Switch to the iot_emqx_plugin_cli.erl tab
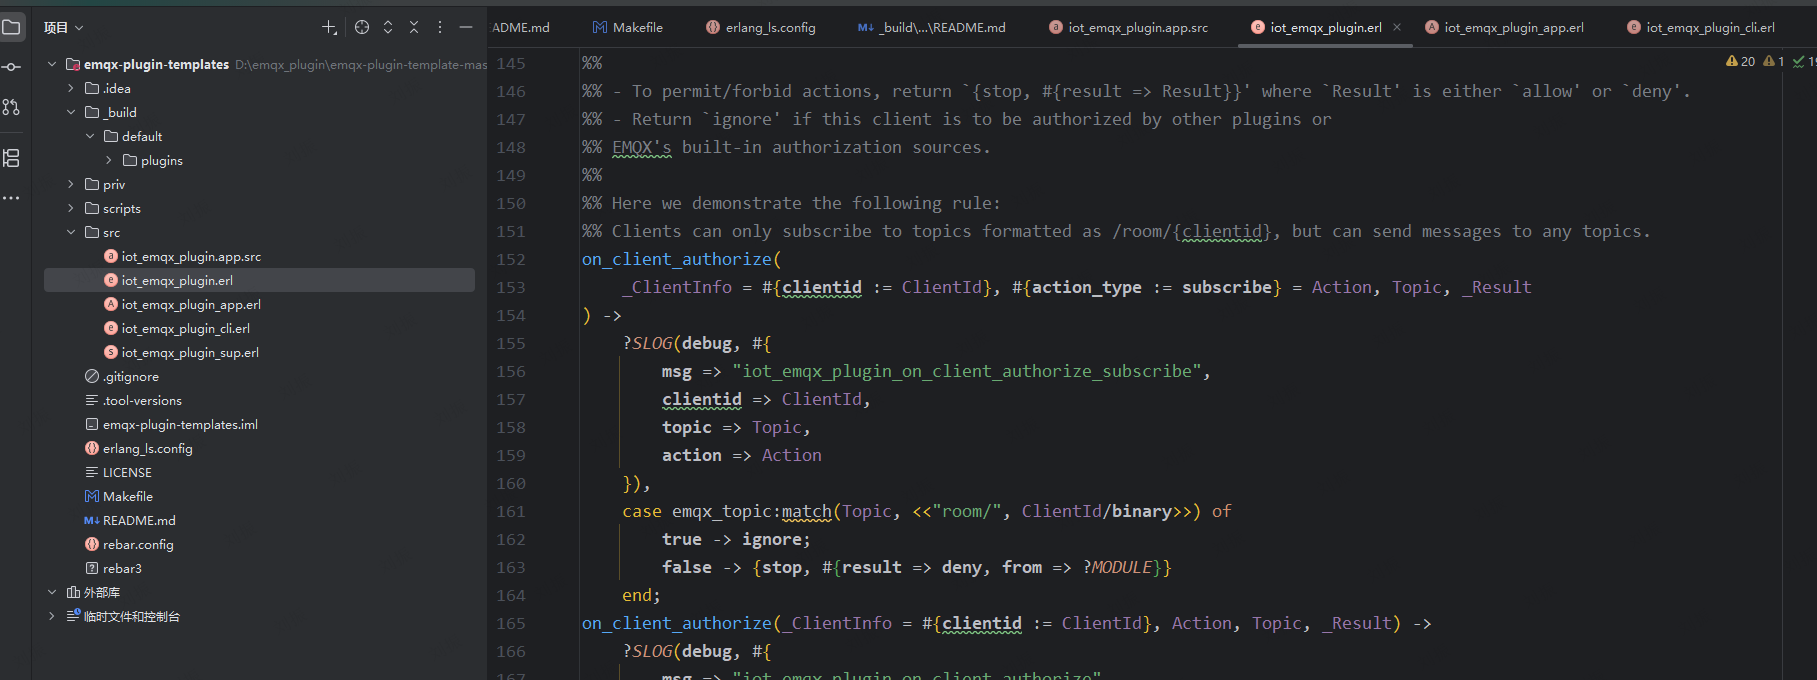This screenshot has width=1817, height=680. 1701,27
